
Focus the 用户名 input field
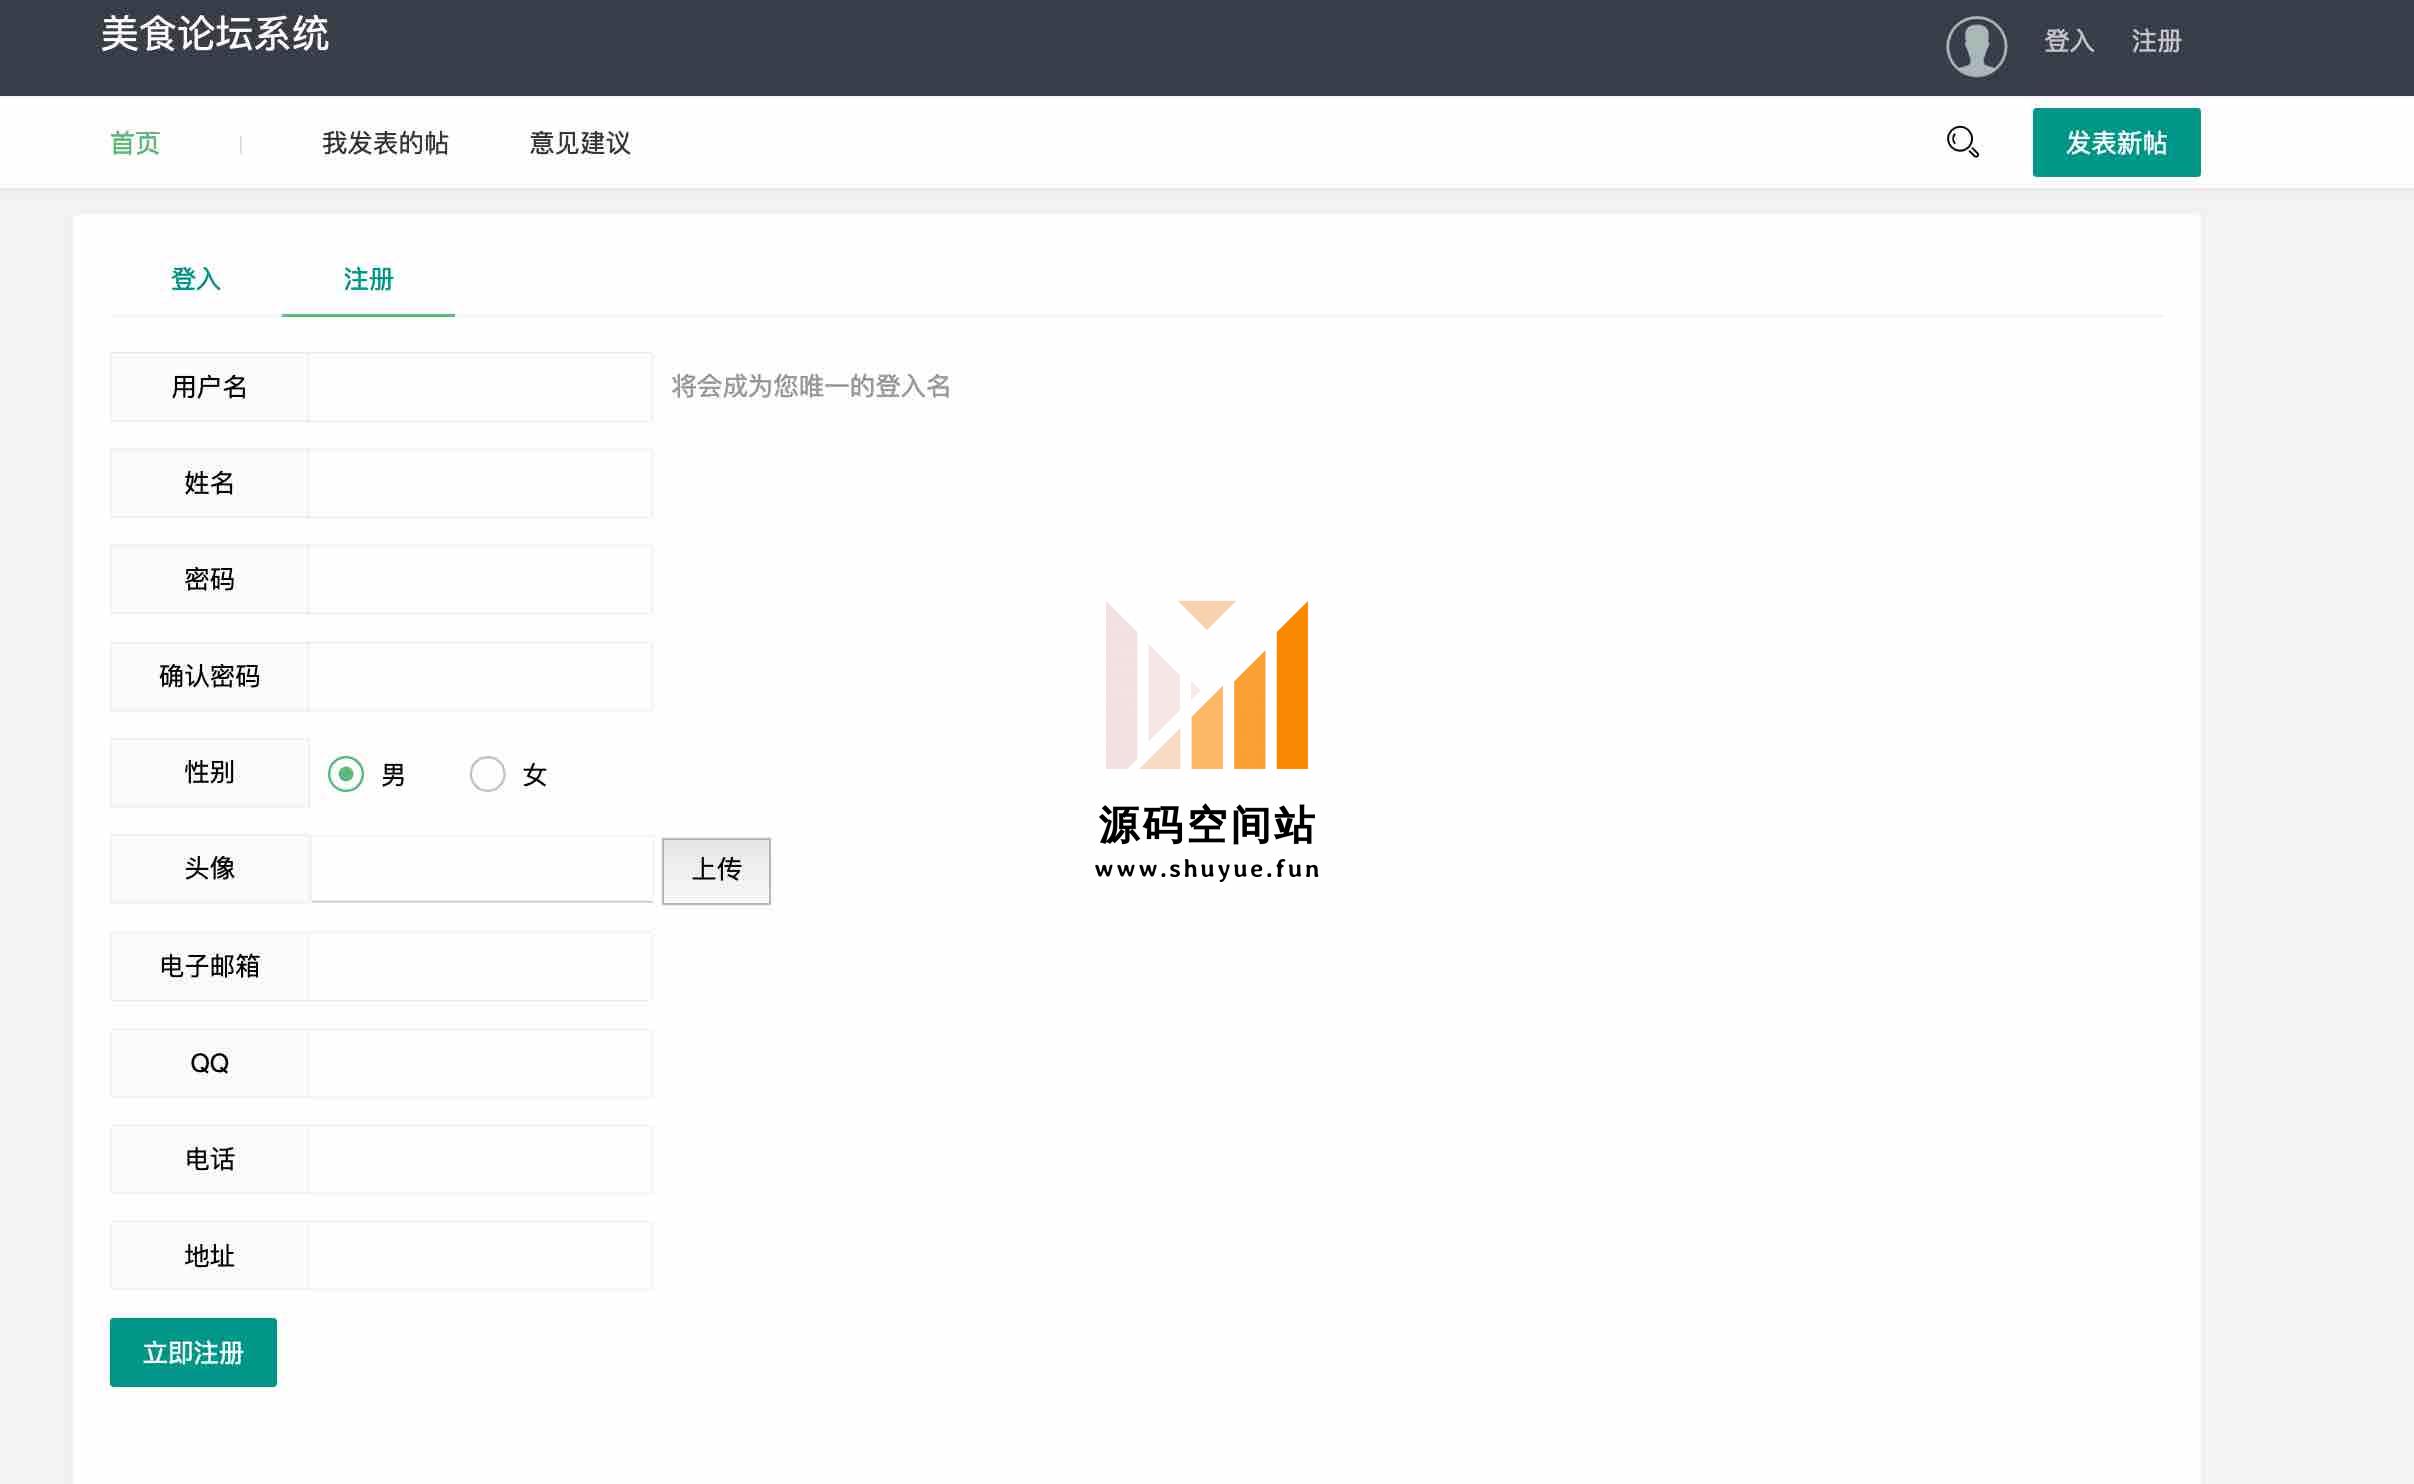click(x=480, y=387)
